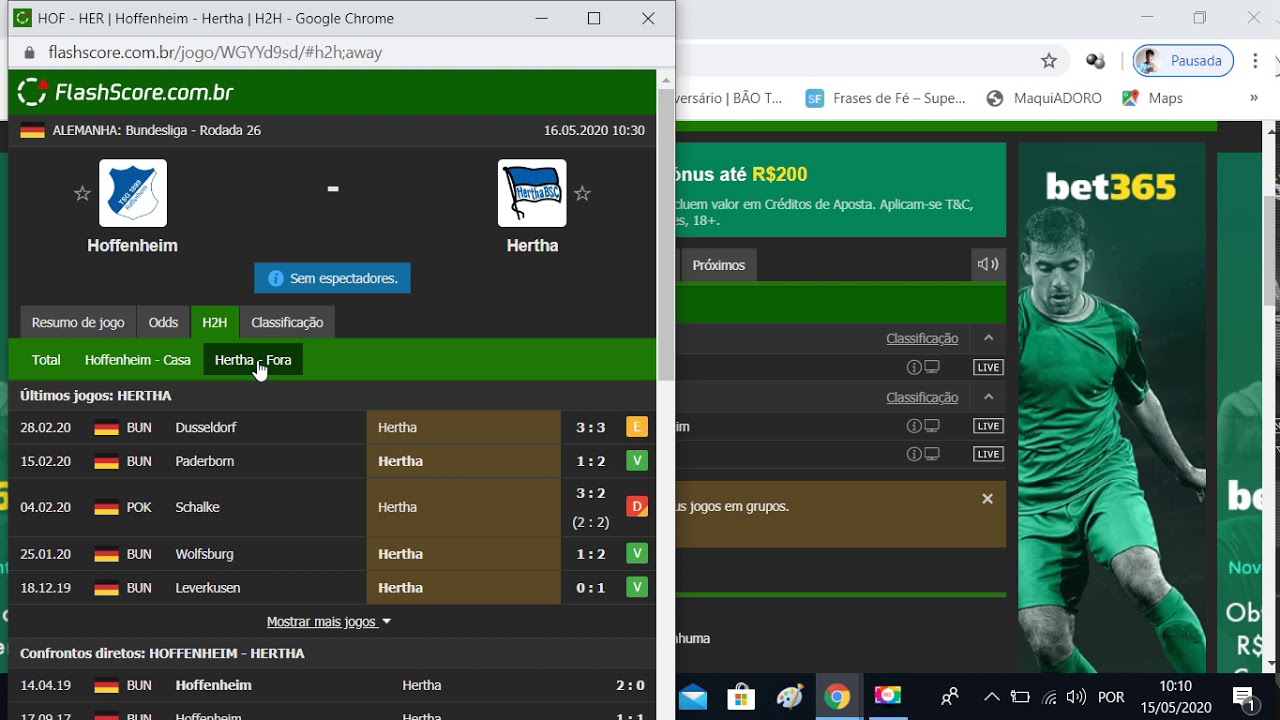This screenshot has height=720, width=1280.
Task: Select the Hertha - Fora sub-tab
Action: pyautogui.click(x=253, y=360)
